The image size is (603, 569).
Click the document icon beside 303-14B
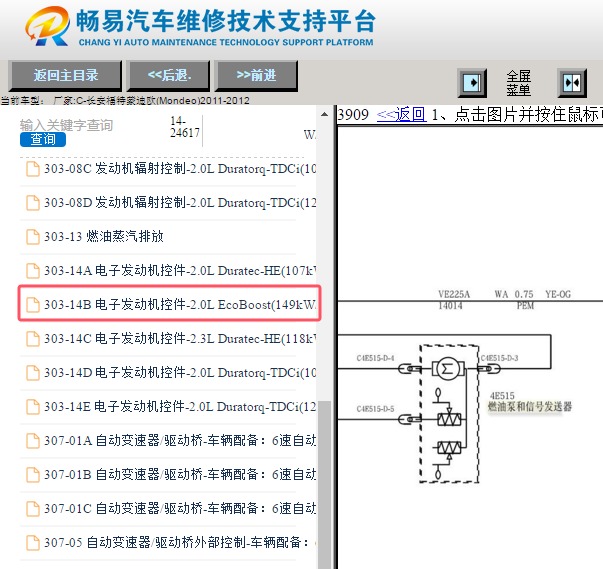(33, 304)
